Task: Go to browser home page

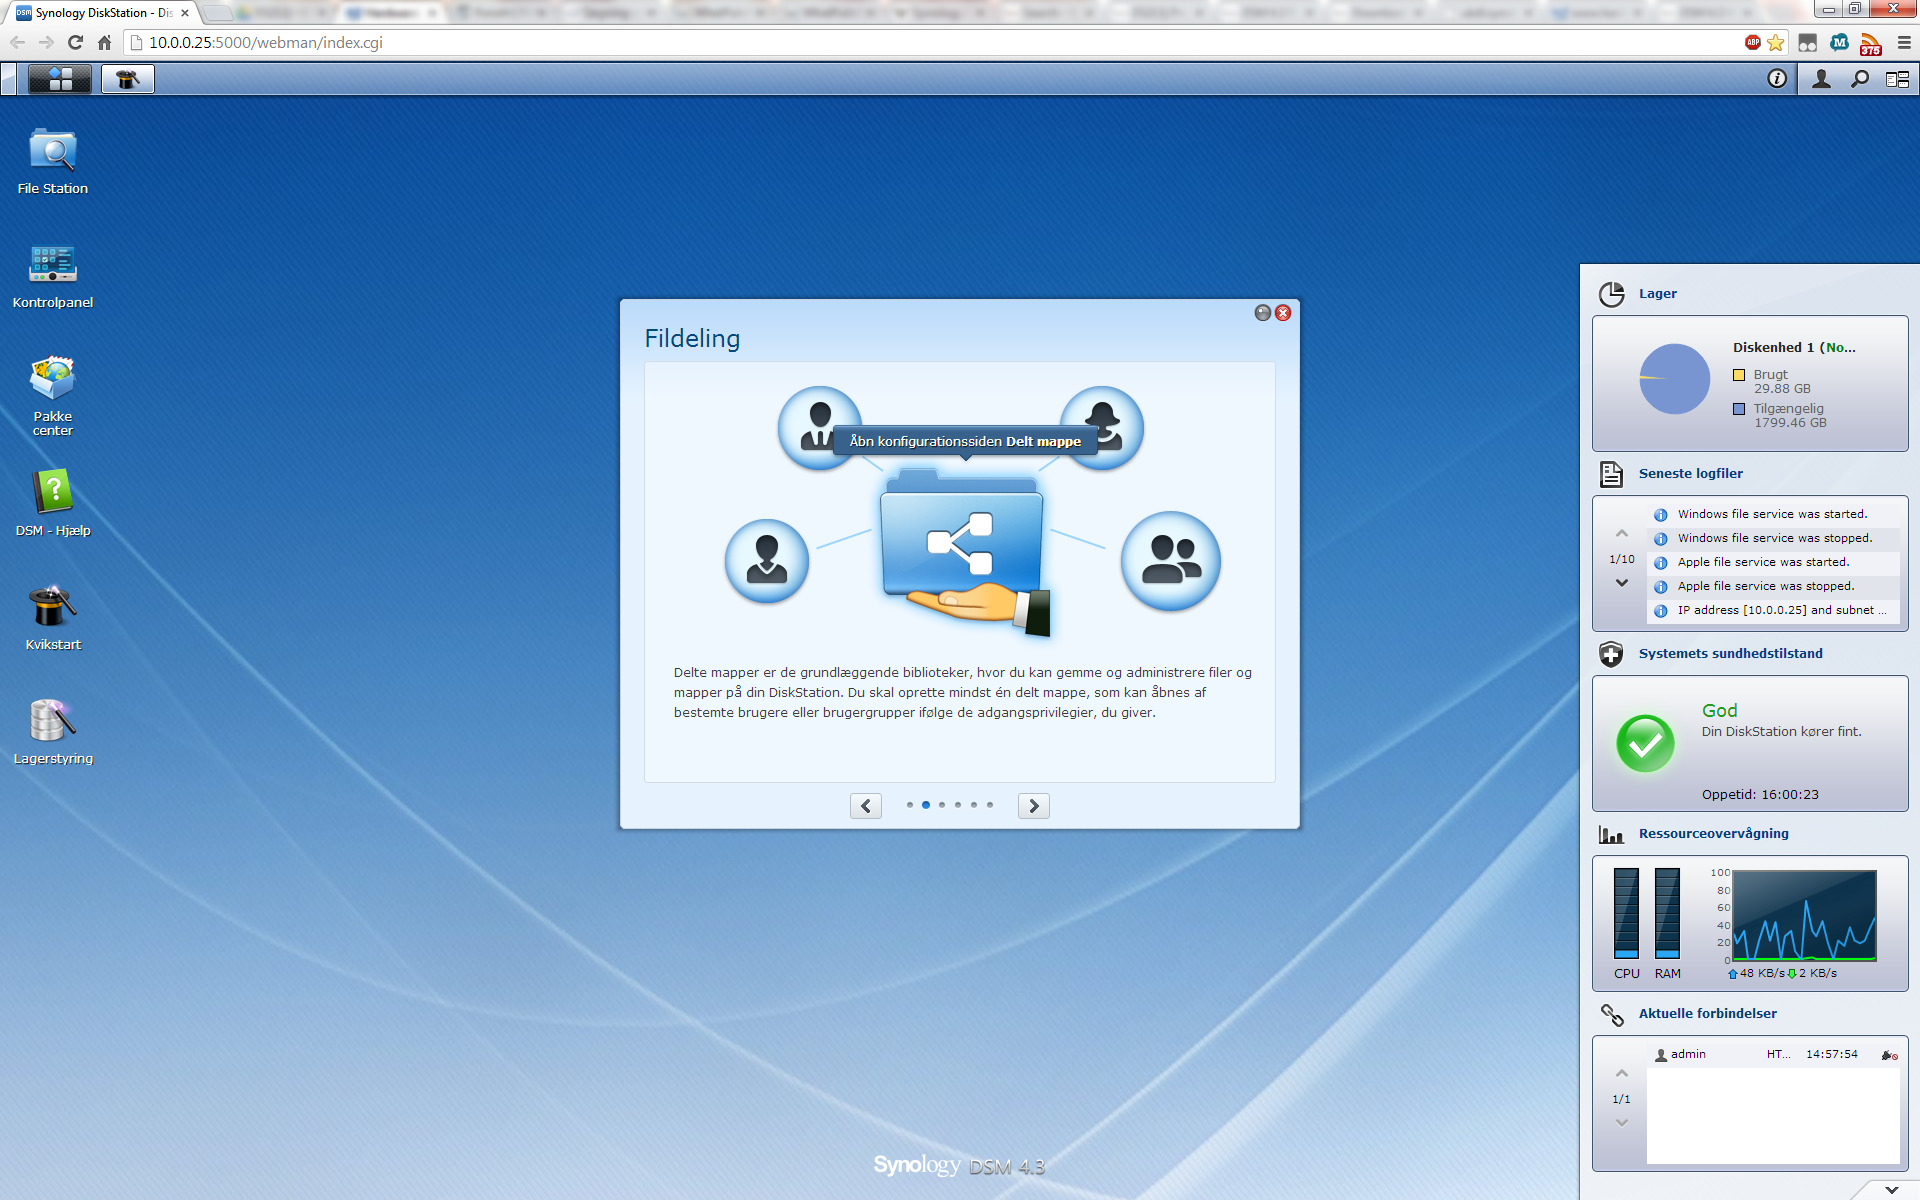Action: coord(104,42)
